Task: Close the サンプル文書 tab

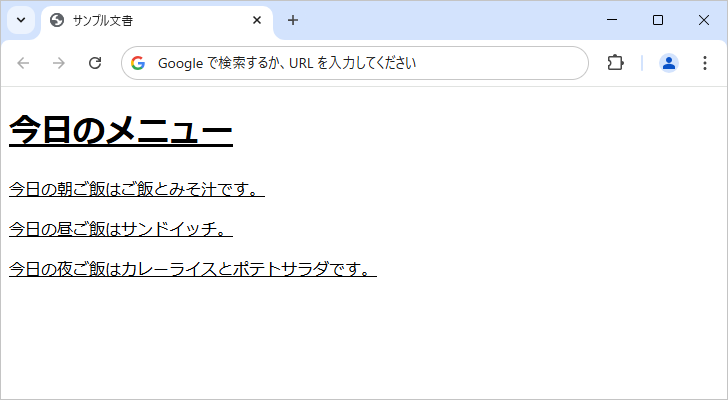Action: (257, 20)
